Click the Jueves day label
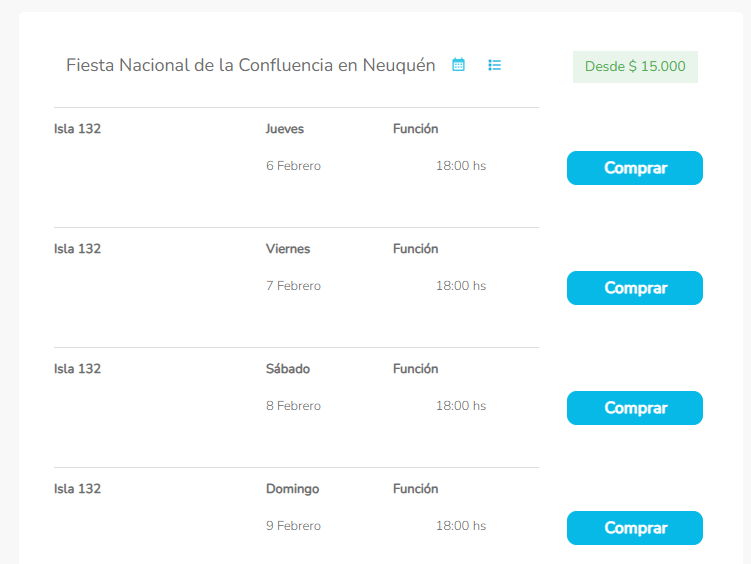The width and height of the screenshot is (751, 564). click(x=285, y=129)
